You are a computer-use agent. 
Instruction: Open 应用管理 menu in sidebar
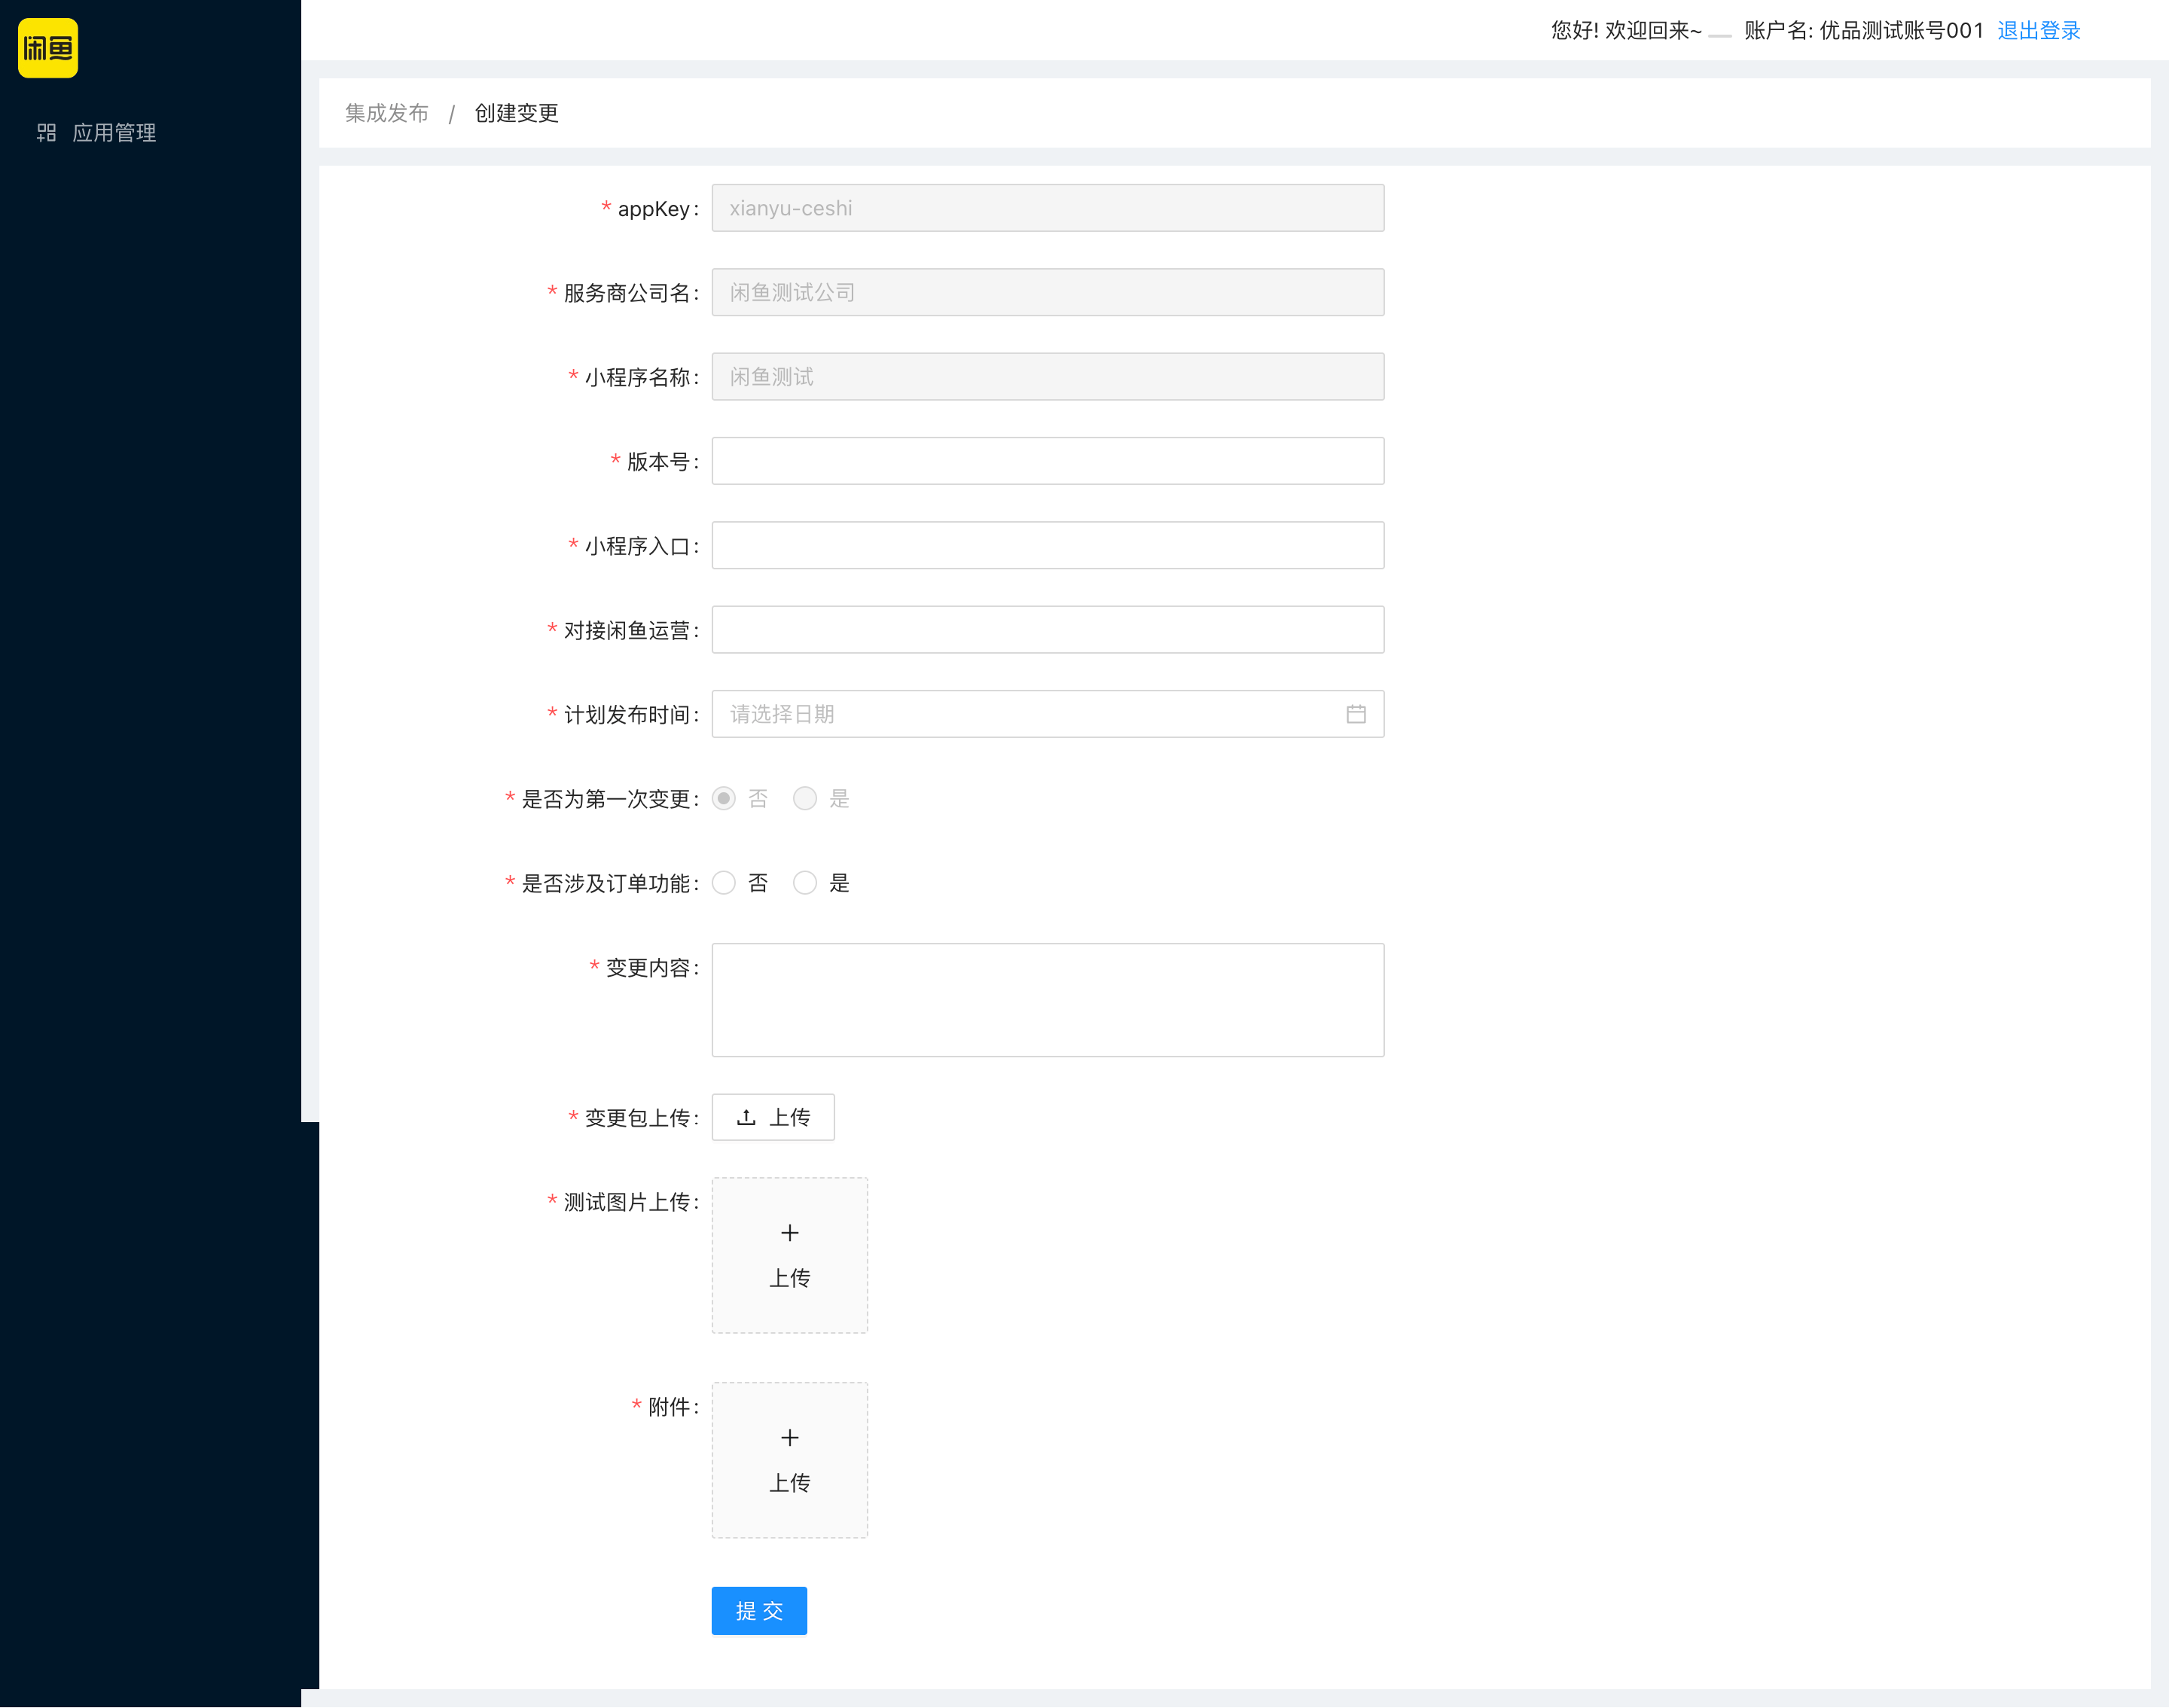click(114, 132)
